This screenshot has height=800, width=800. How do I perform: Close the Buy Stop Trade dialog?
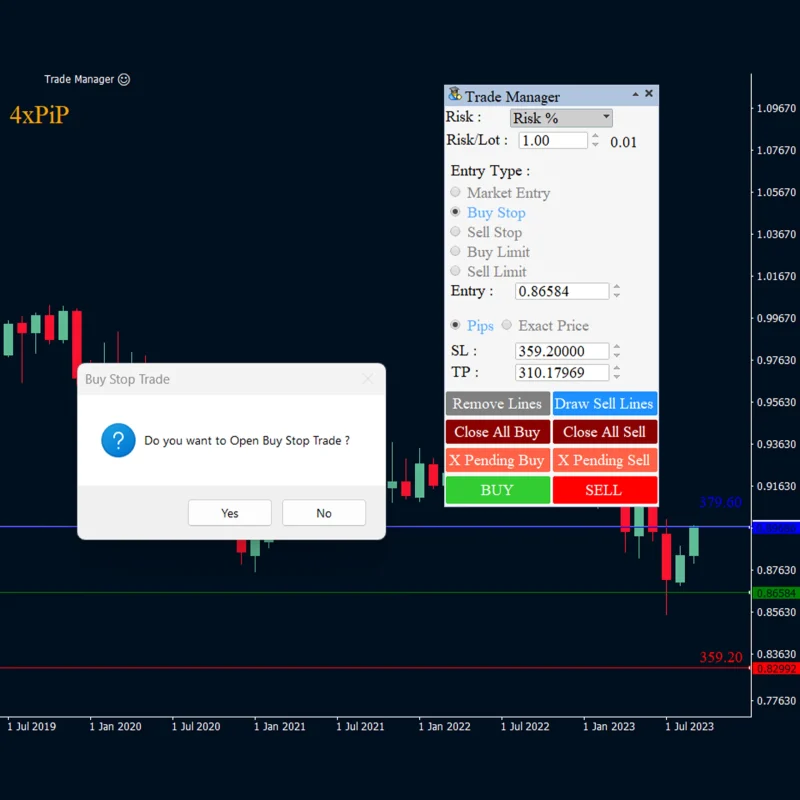tap(368, 379)
